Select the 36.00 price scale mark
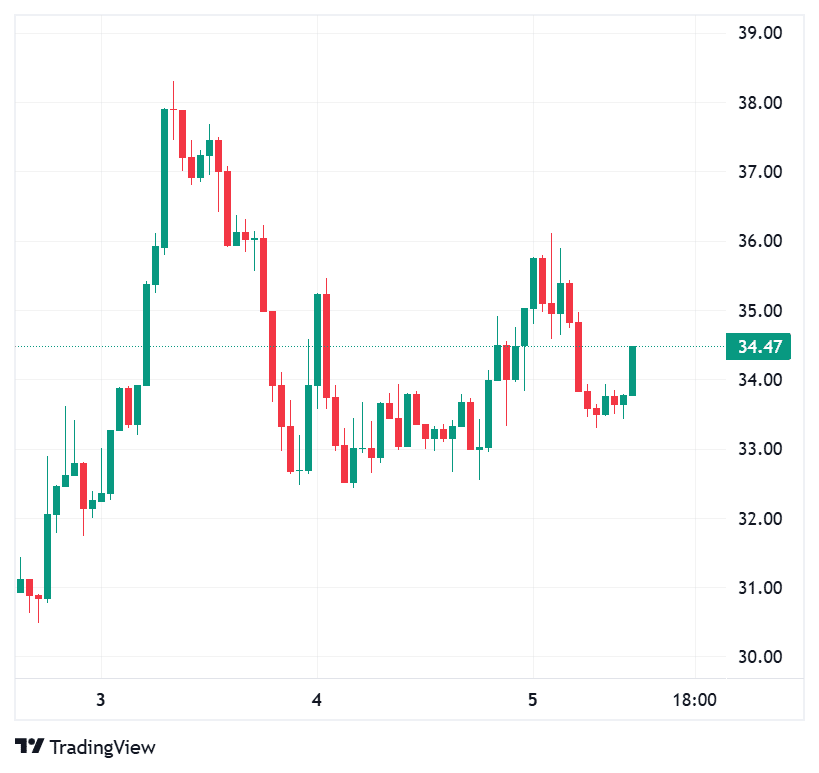The height and width of the screenshot is (773, 819). point(759,241)
